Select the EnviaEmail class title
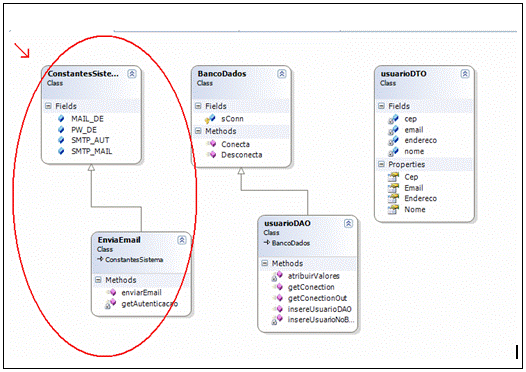526x372 pixels. click(x=119, y=240)
